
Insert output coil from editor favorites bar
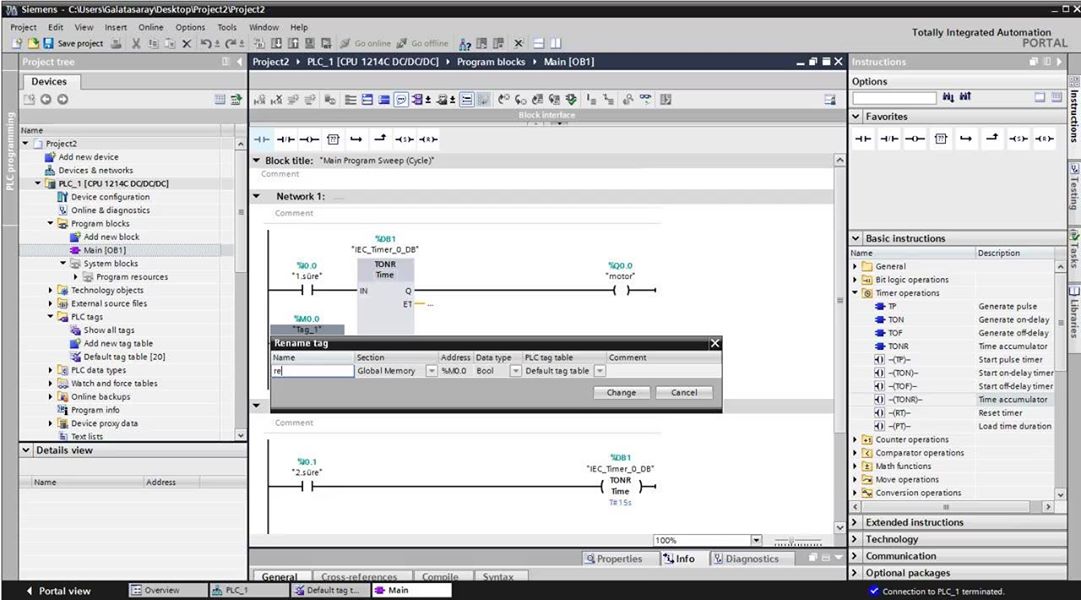(x=309, y=139)
